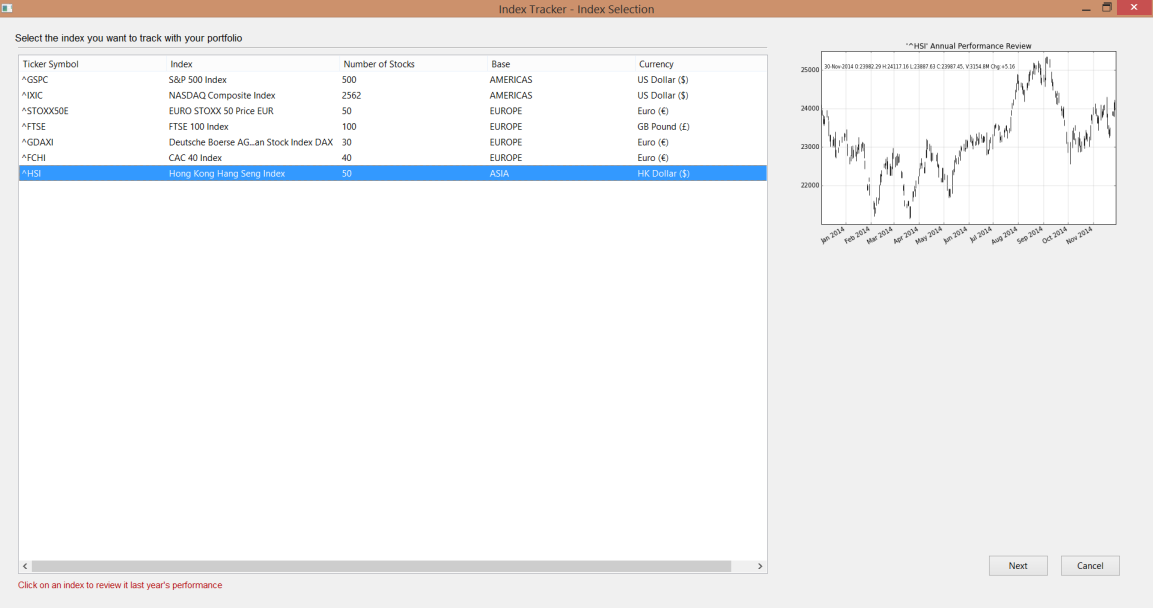This screenshot has height=608, width=1153.
Task: Click NASDAQ Composite Index name
Action: click(x=222, y=96)
